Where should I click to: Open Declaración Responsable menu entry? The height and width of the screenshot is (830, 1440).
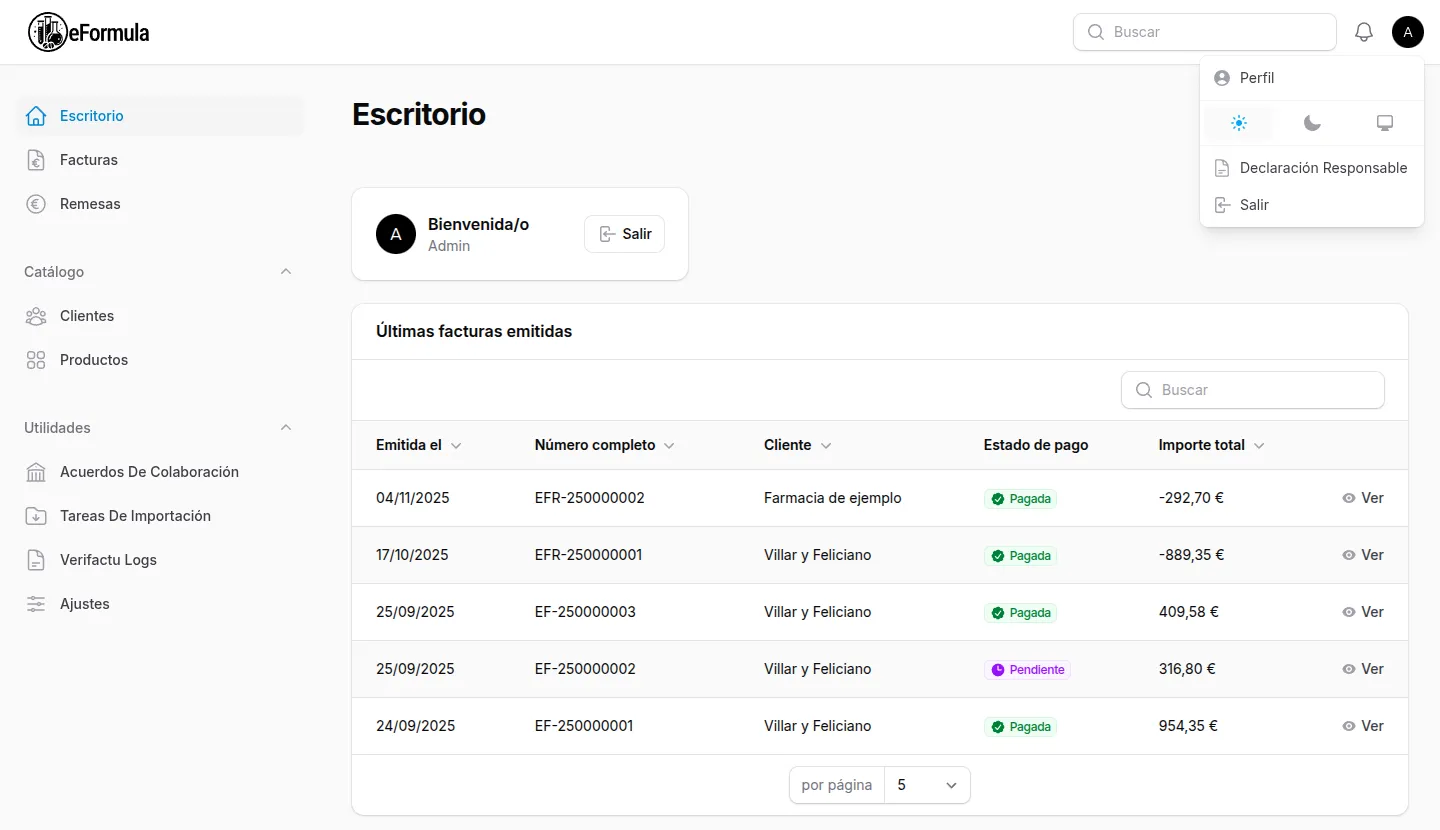pos(1312,168)
